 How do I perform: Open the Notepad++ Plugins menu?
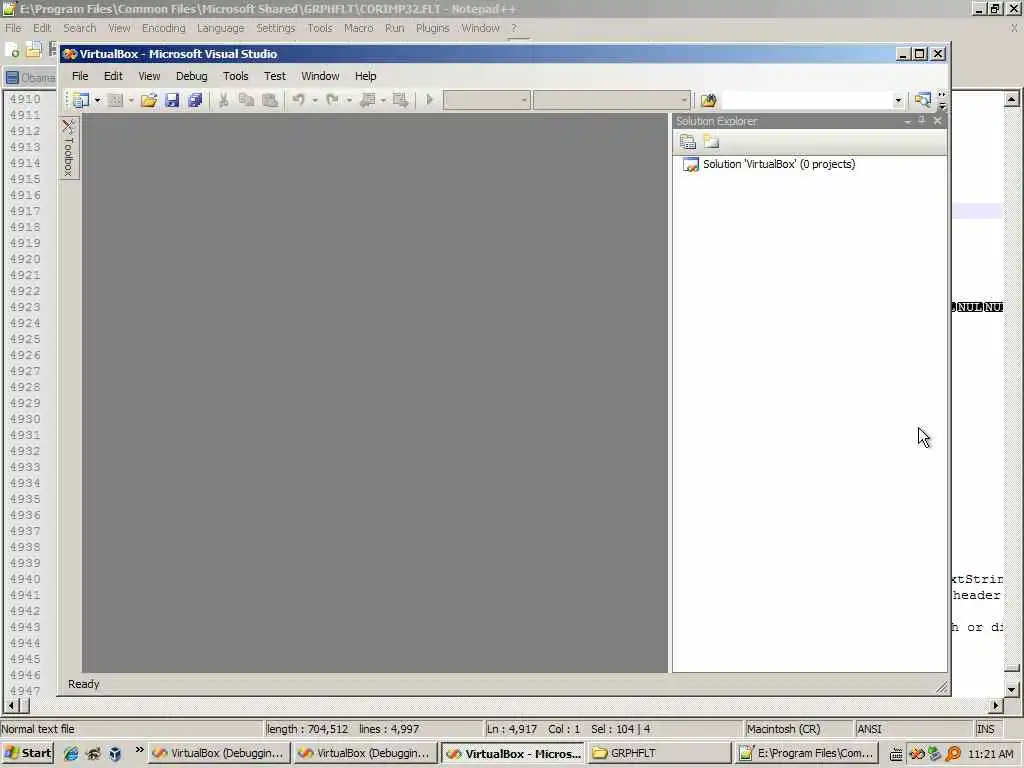[x=432, y=28]
